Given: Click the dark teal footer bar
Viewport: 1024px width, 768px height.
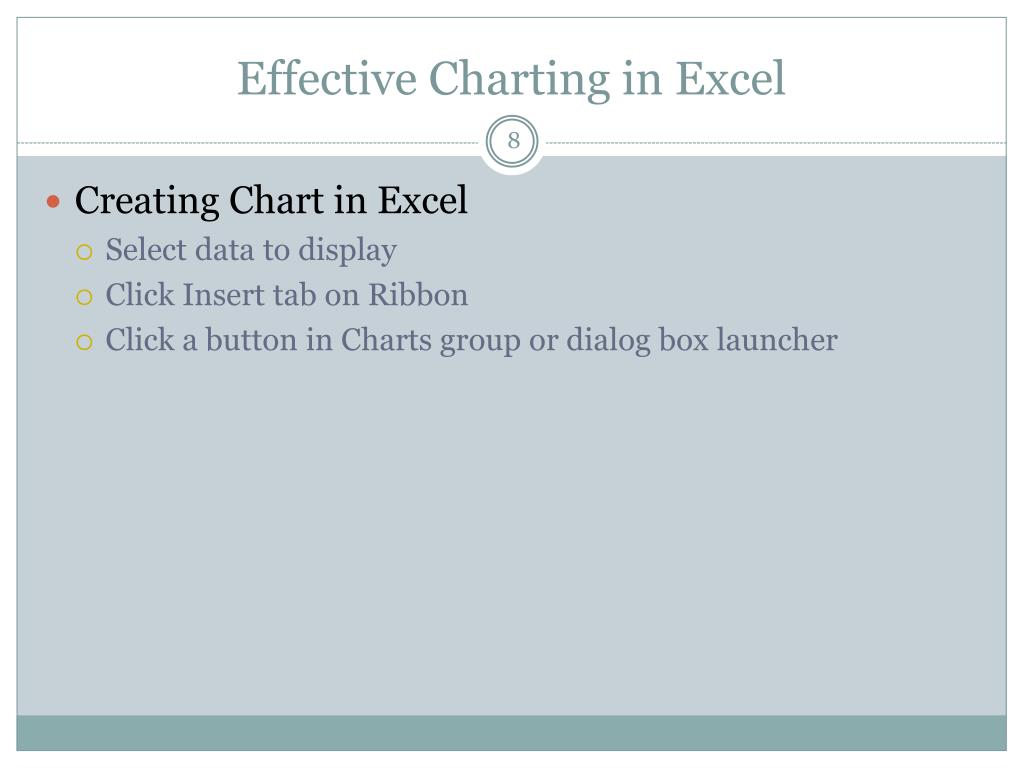Looking at the screenshot, I should click(x=511, y=733).
